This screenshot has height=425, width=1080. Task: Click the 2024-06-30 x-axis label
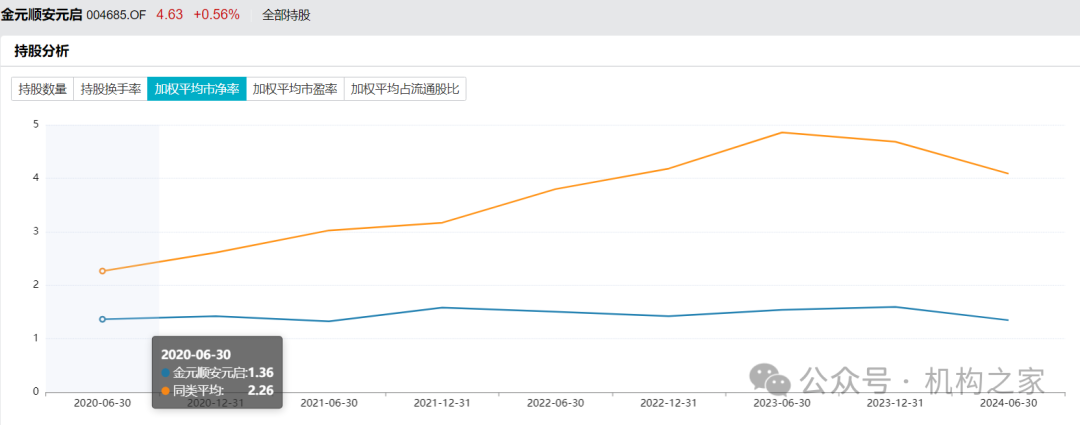pyautogui.click(x=1008, y=404)
